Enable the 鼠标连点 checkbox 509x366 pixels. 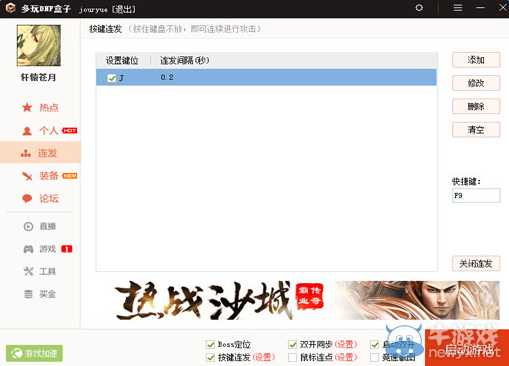click(x=292, y=358)
